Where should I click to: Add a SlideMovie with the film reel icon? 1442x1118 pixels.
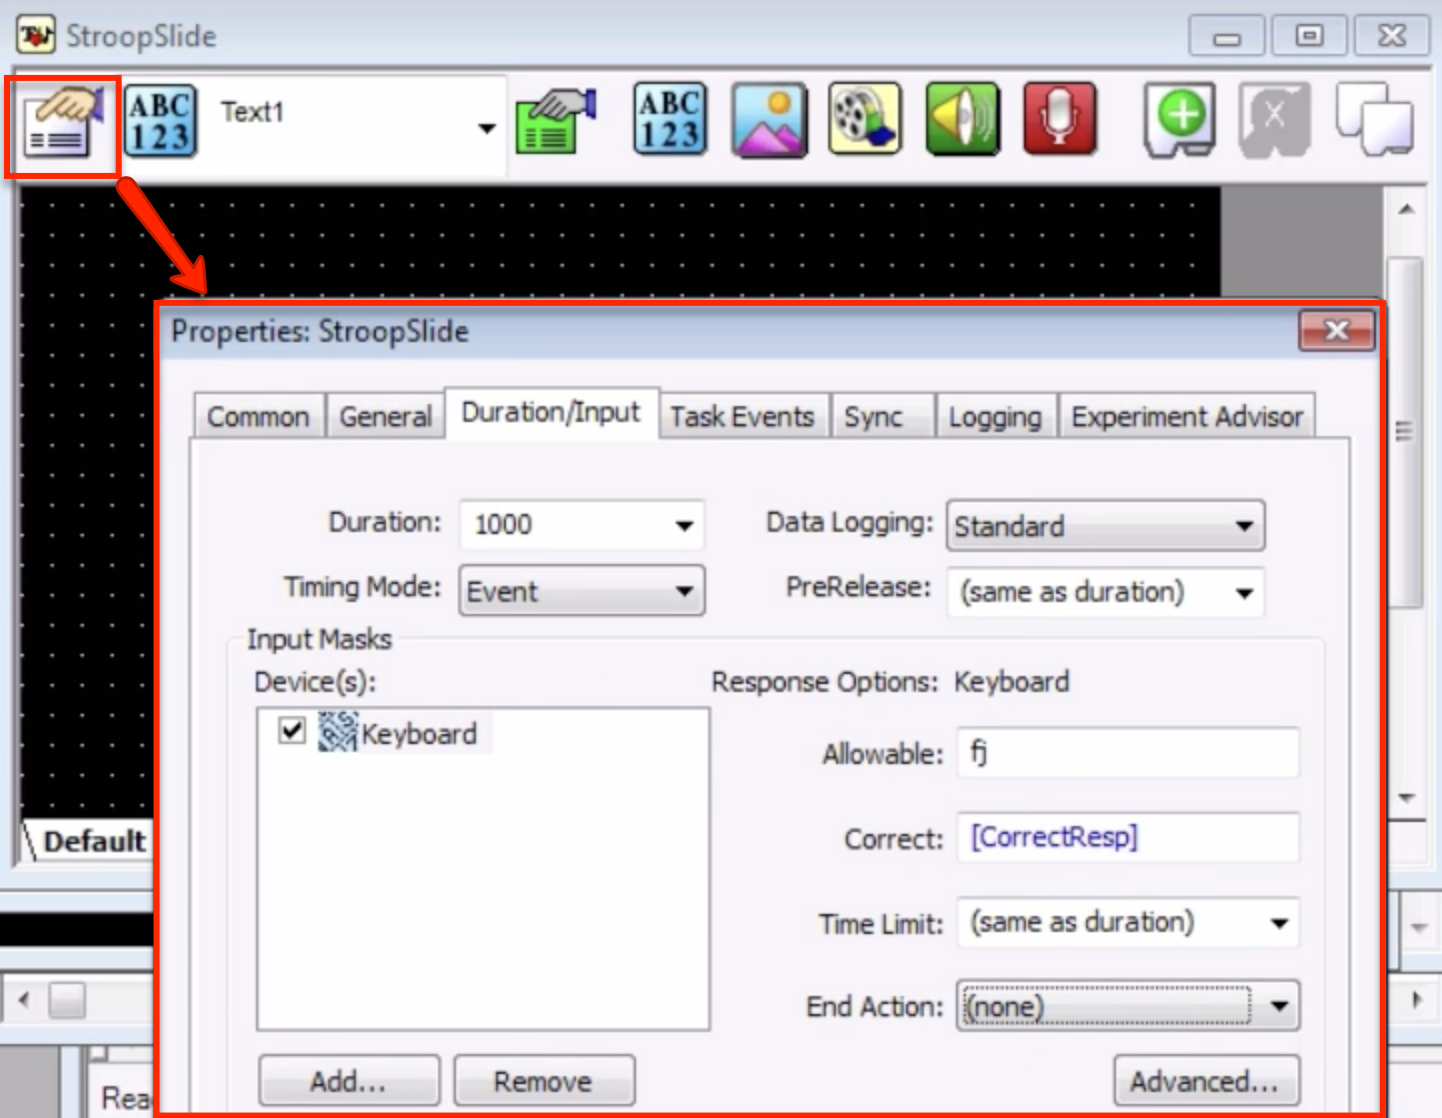click(x=865, y=120)
